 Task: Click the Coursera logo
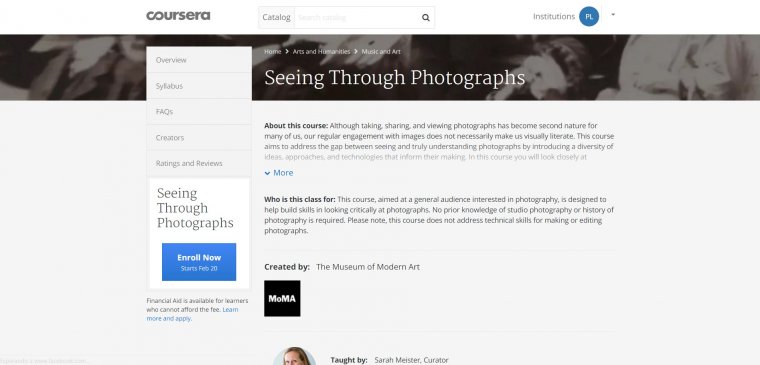pyautogui.click(x=178, y=16)
